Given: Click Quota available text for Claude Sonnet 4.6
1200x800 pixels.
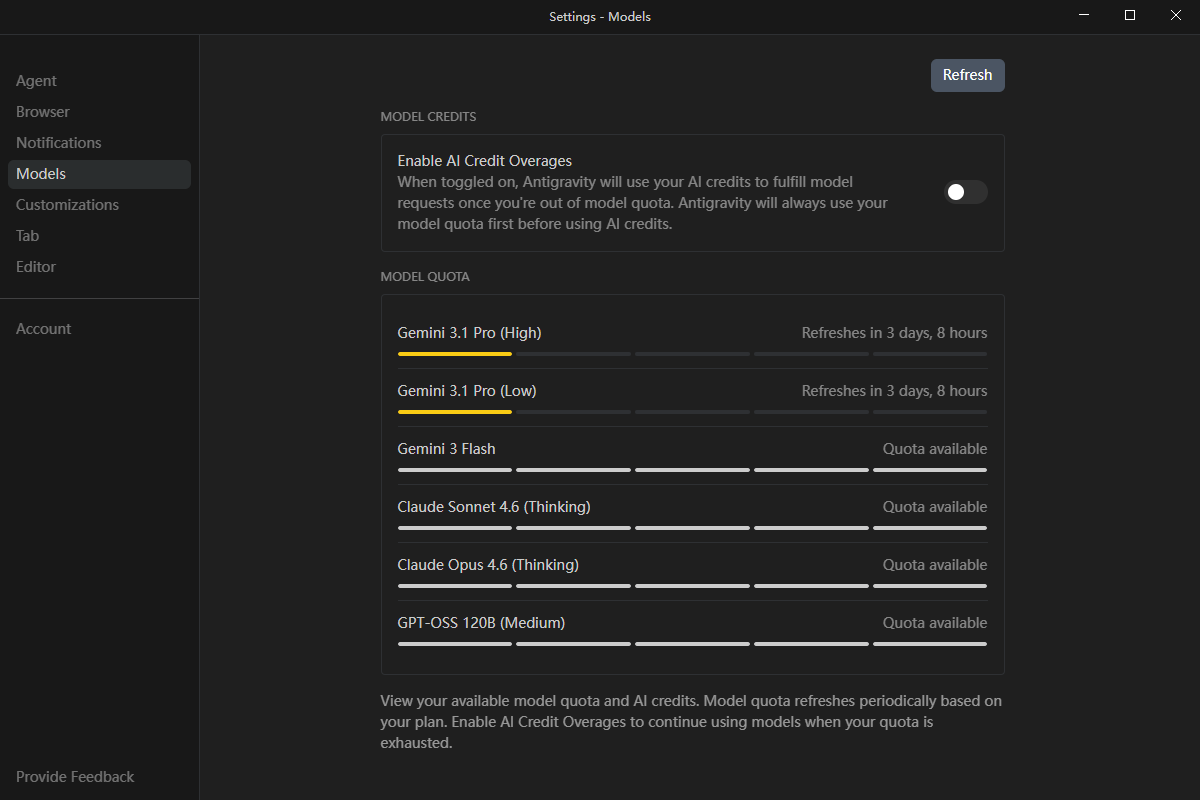Looking at the screenshot, I should [935, 507].
